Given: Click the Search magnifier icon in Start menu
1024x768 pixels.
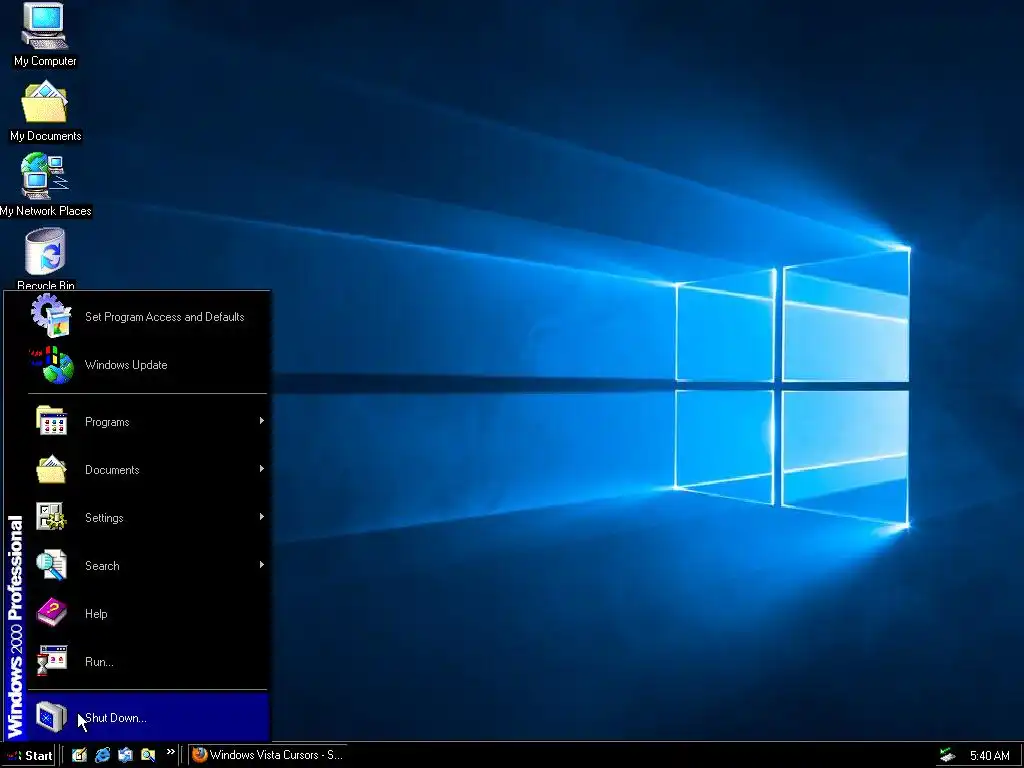Looking at the screenshot, I should pyautogui.click(x=52, y=565).
